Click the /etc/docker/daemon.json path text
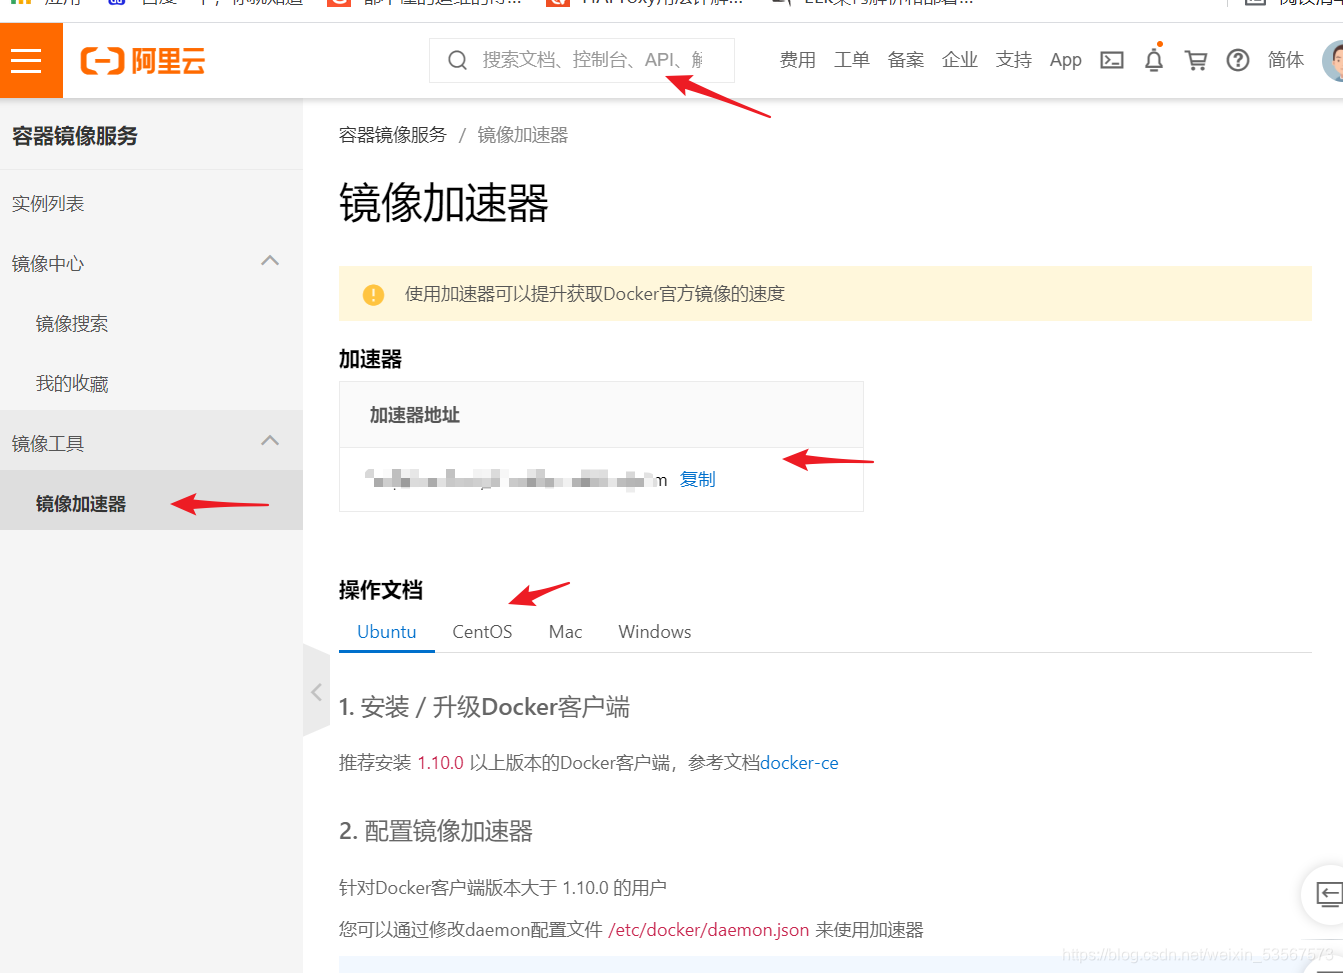The width and height of the screenshot is (1343, 973). pyautogui.click(x=709, y=930)
